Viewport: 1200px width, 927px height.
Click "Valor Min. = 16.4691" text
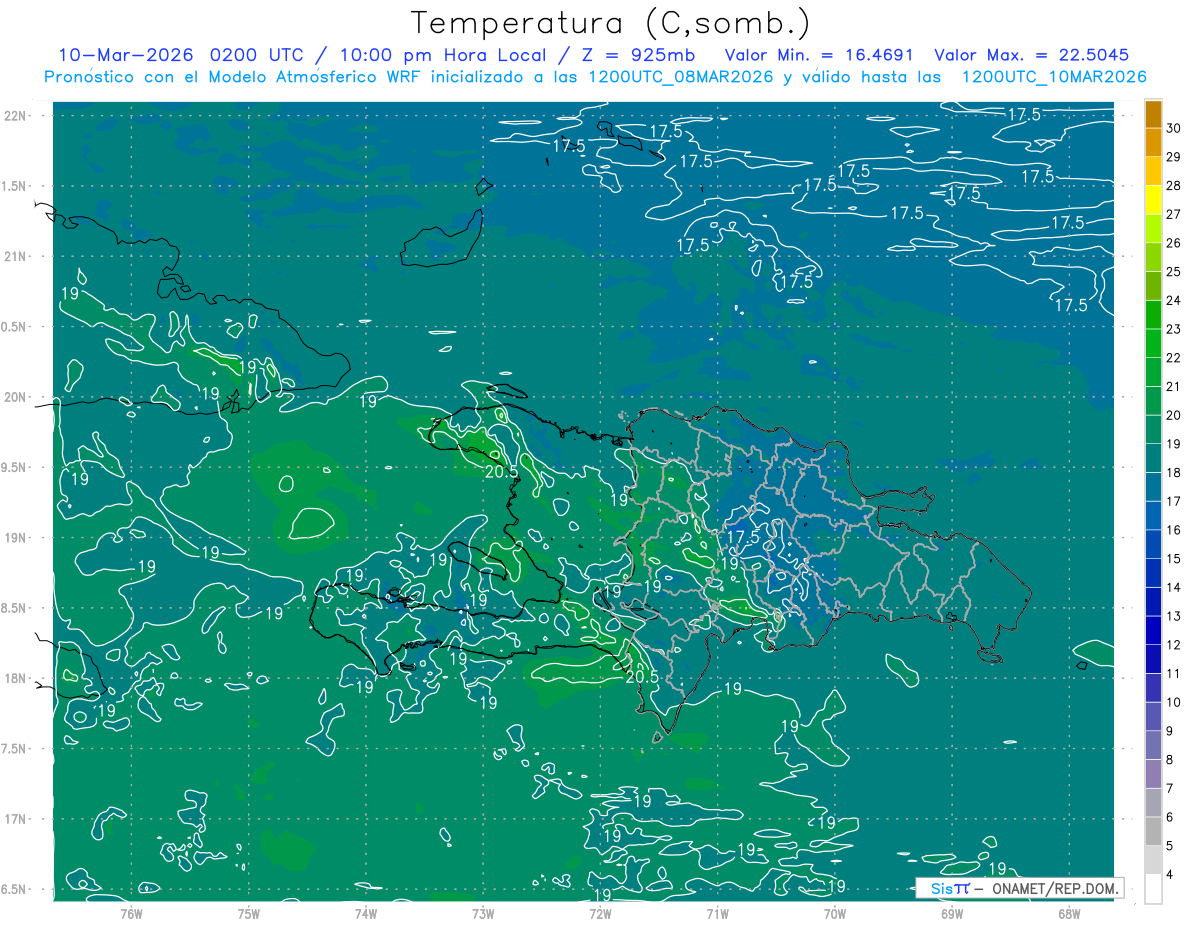click(x=819, y=55)
